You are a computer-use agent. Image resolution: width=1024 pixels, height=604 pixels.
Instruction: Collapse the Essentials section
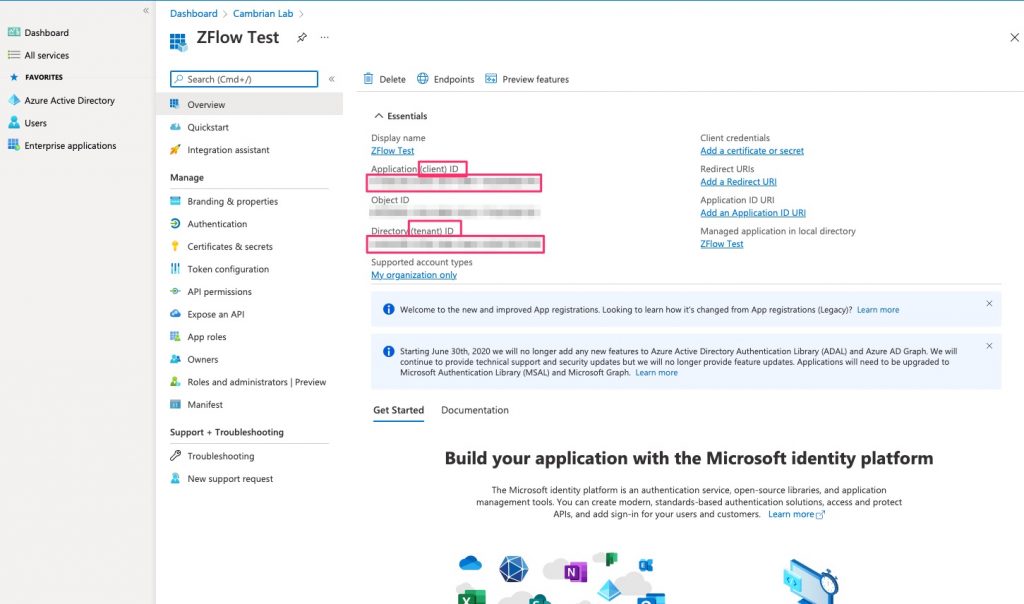click(378, 116)
